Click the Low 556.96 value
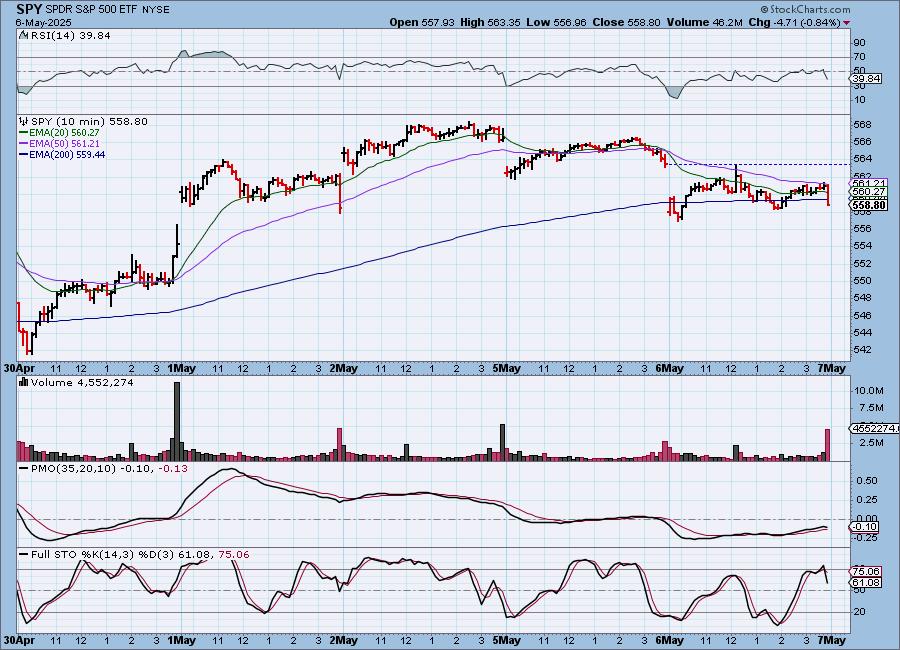 pos(556,22)
